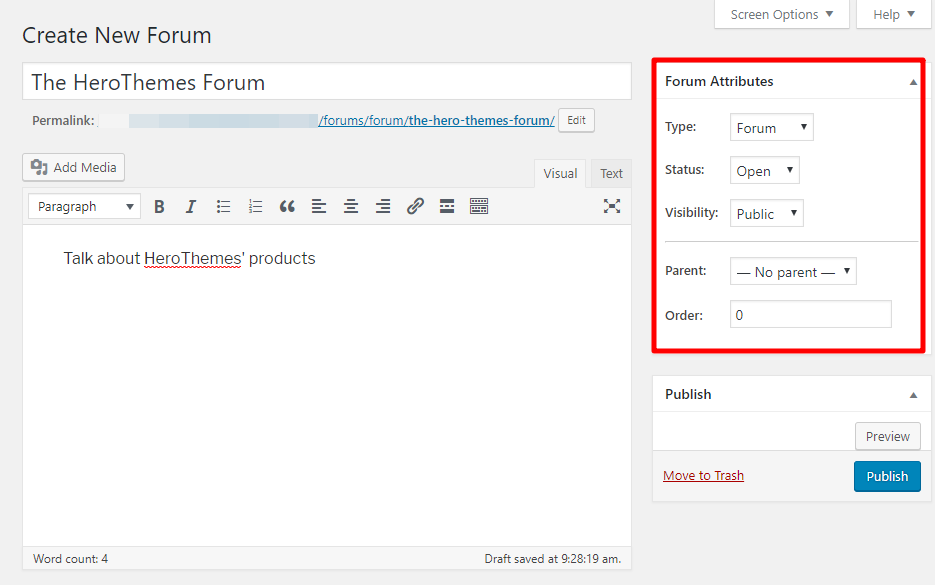935x585 pixels.
Task: Click in the editor content area
Action: [x=327, y=385]
